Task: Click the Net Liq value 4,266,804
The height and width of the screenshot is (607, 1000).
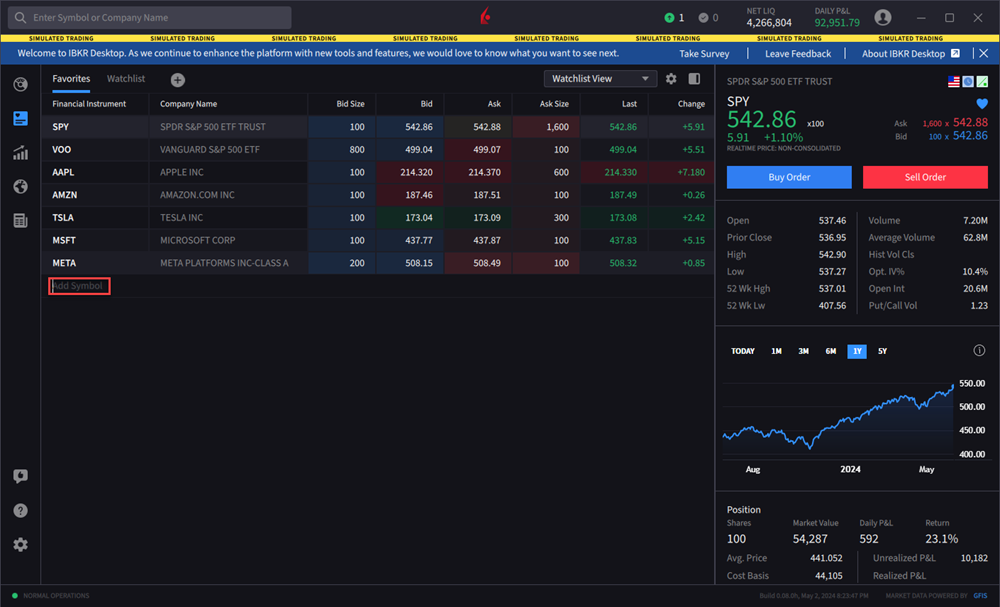Action: coord(769,23)
